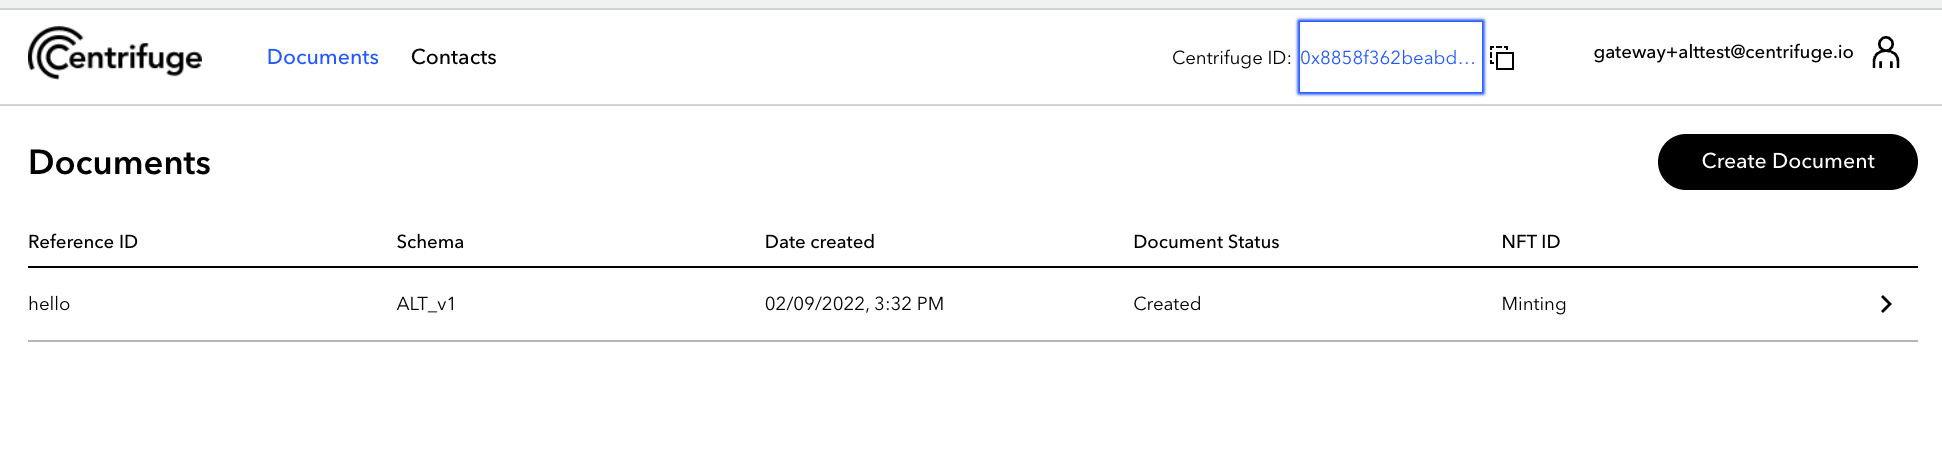Viewport: 1942px width, 460px height.
Task: Click the Documents page heading
Action: point(120,162)
